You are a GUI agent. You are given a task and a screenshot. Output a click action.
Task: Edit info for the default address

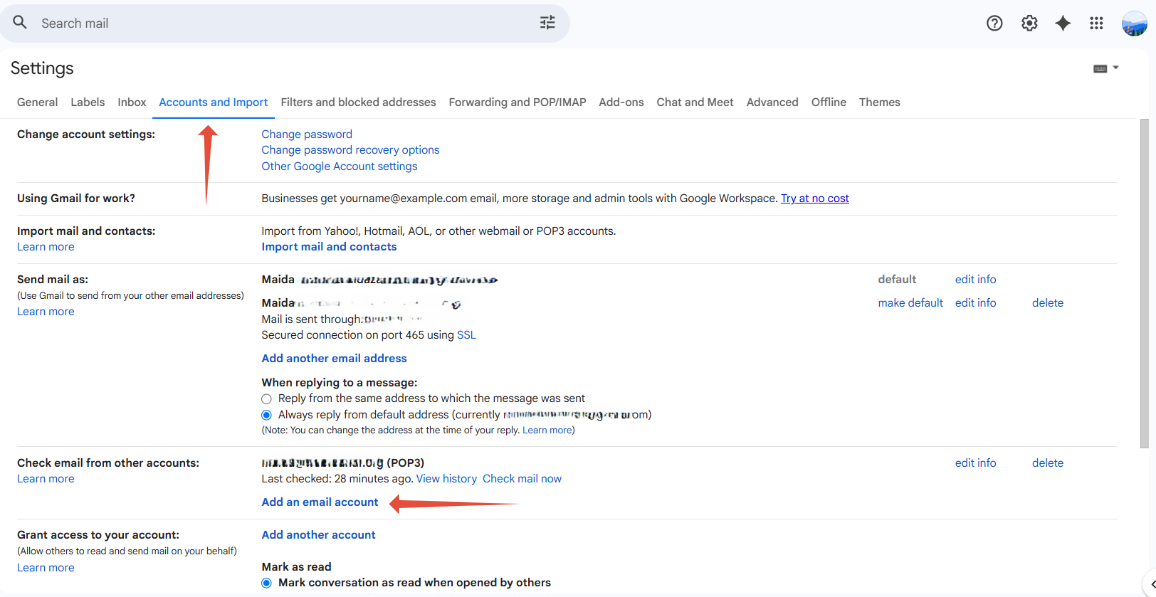975,279
